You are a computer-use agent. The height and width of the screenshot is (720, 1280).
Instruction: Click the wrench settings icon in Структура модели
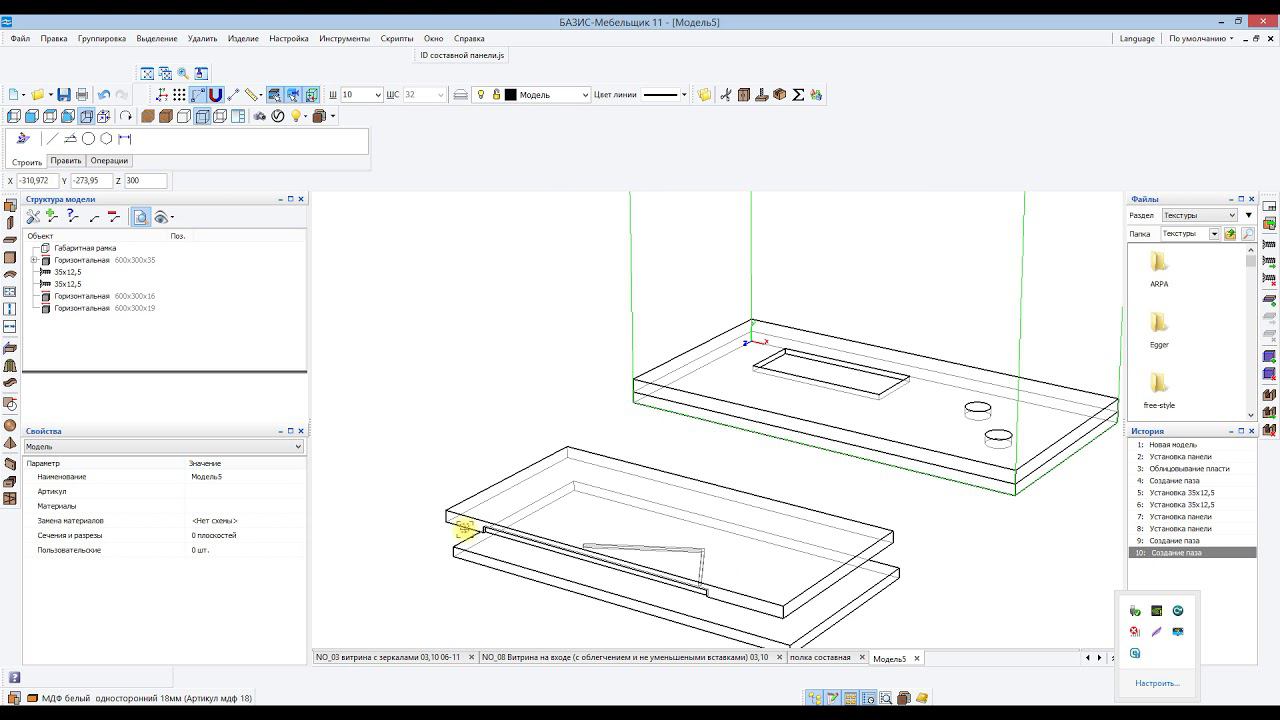33,217
